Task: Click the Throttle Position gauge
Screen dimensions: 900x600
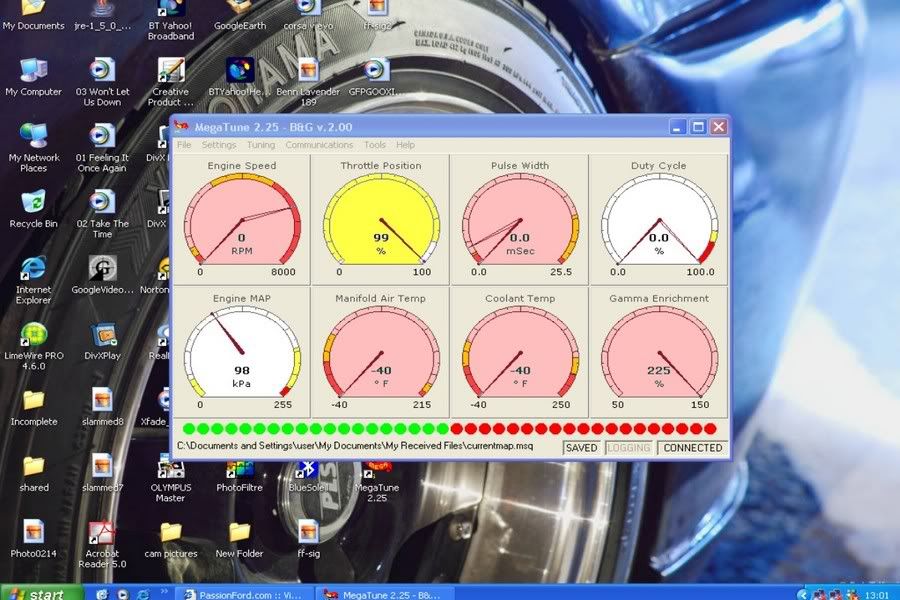Action: point(381,219)
